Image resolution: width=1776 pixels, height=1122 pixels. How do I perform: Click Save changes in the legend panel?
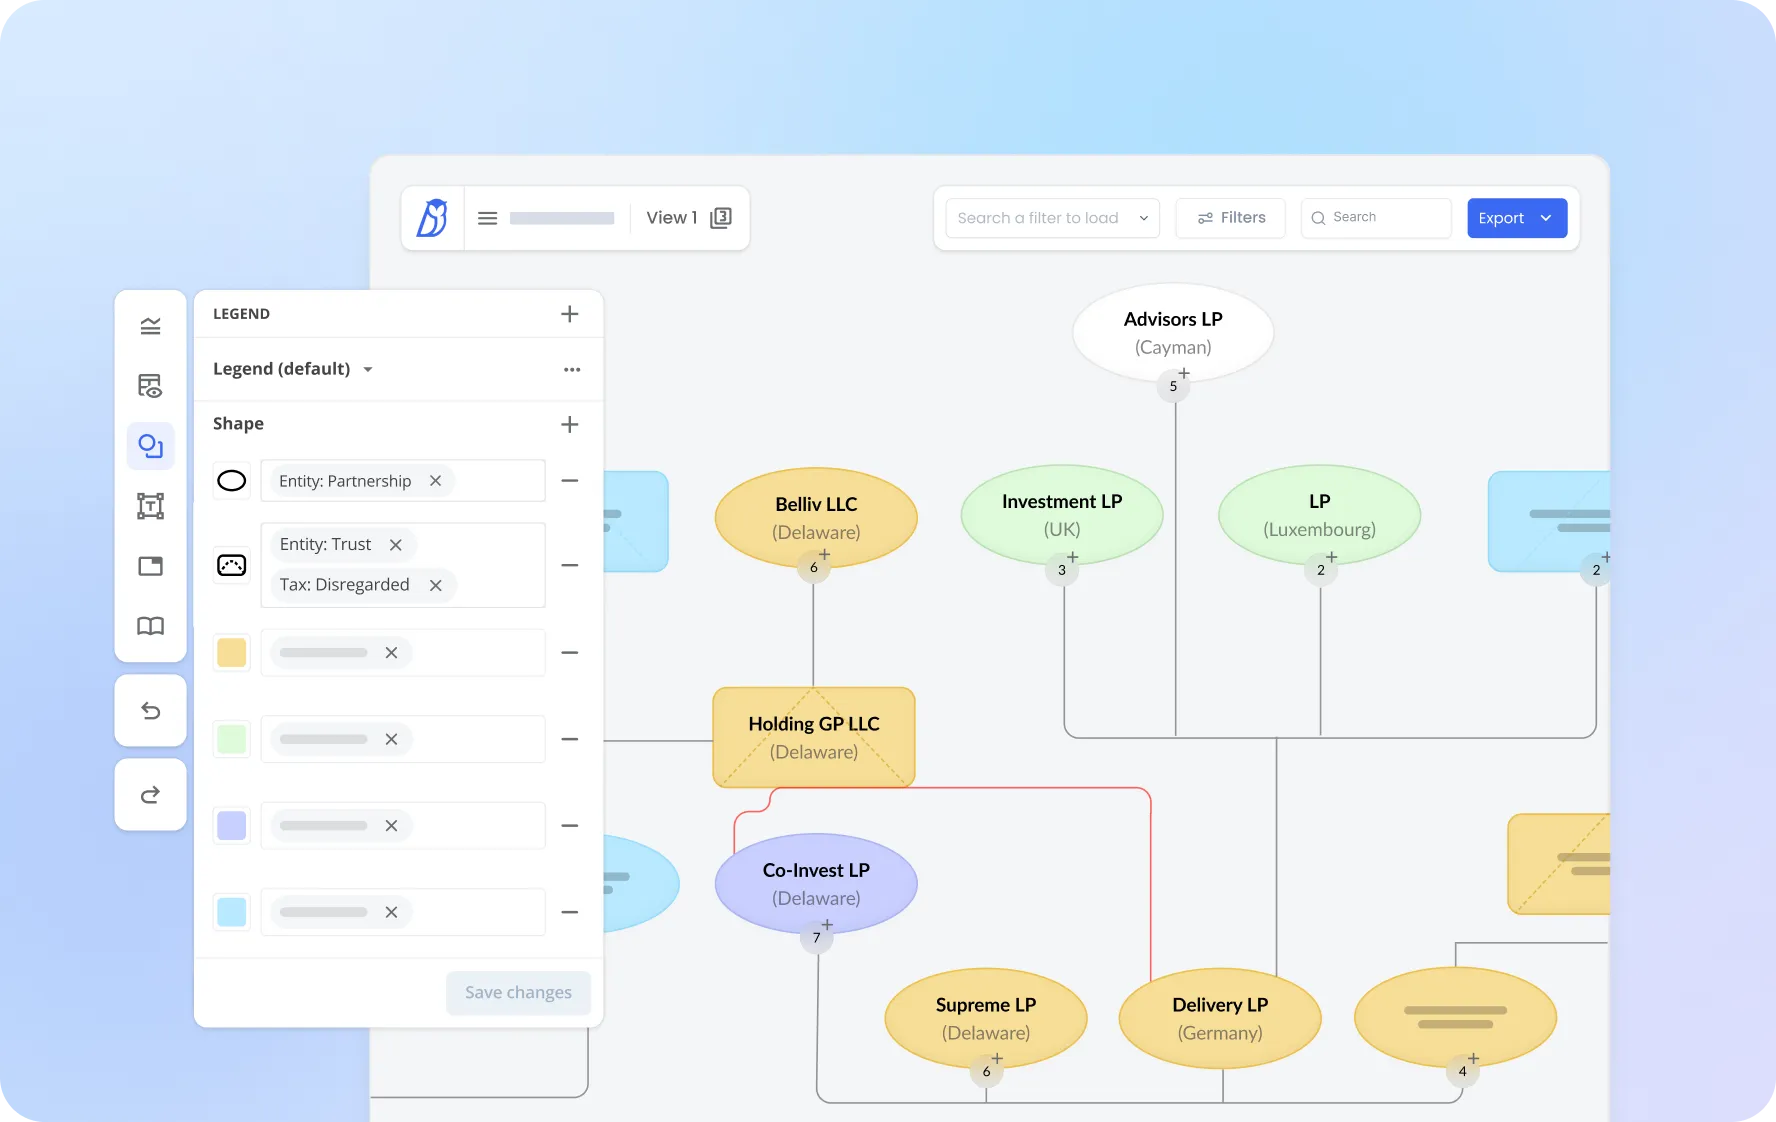coord(518,993)
